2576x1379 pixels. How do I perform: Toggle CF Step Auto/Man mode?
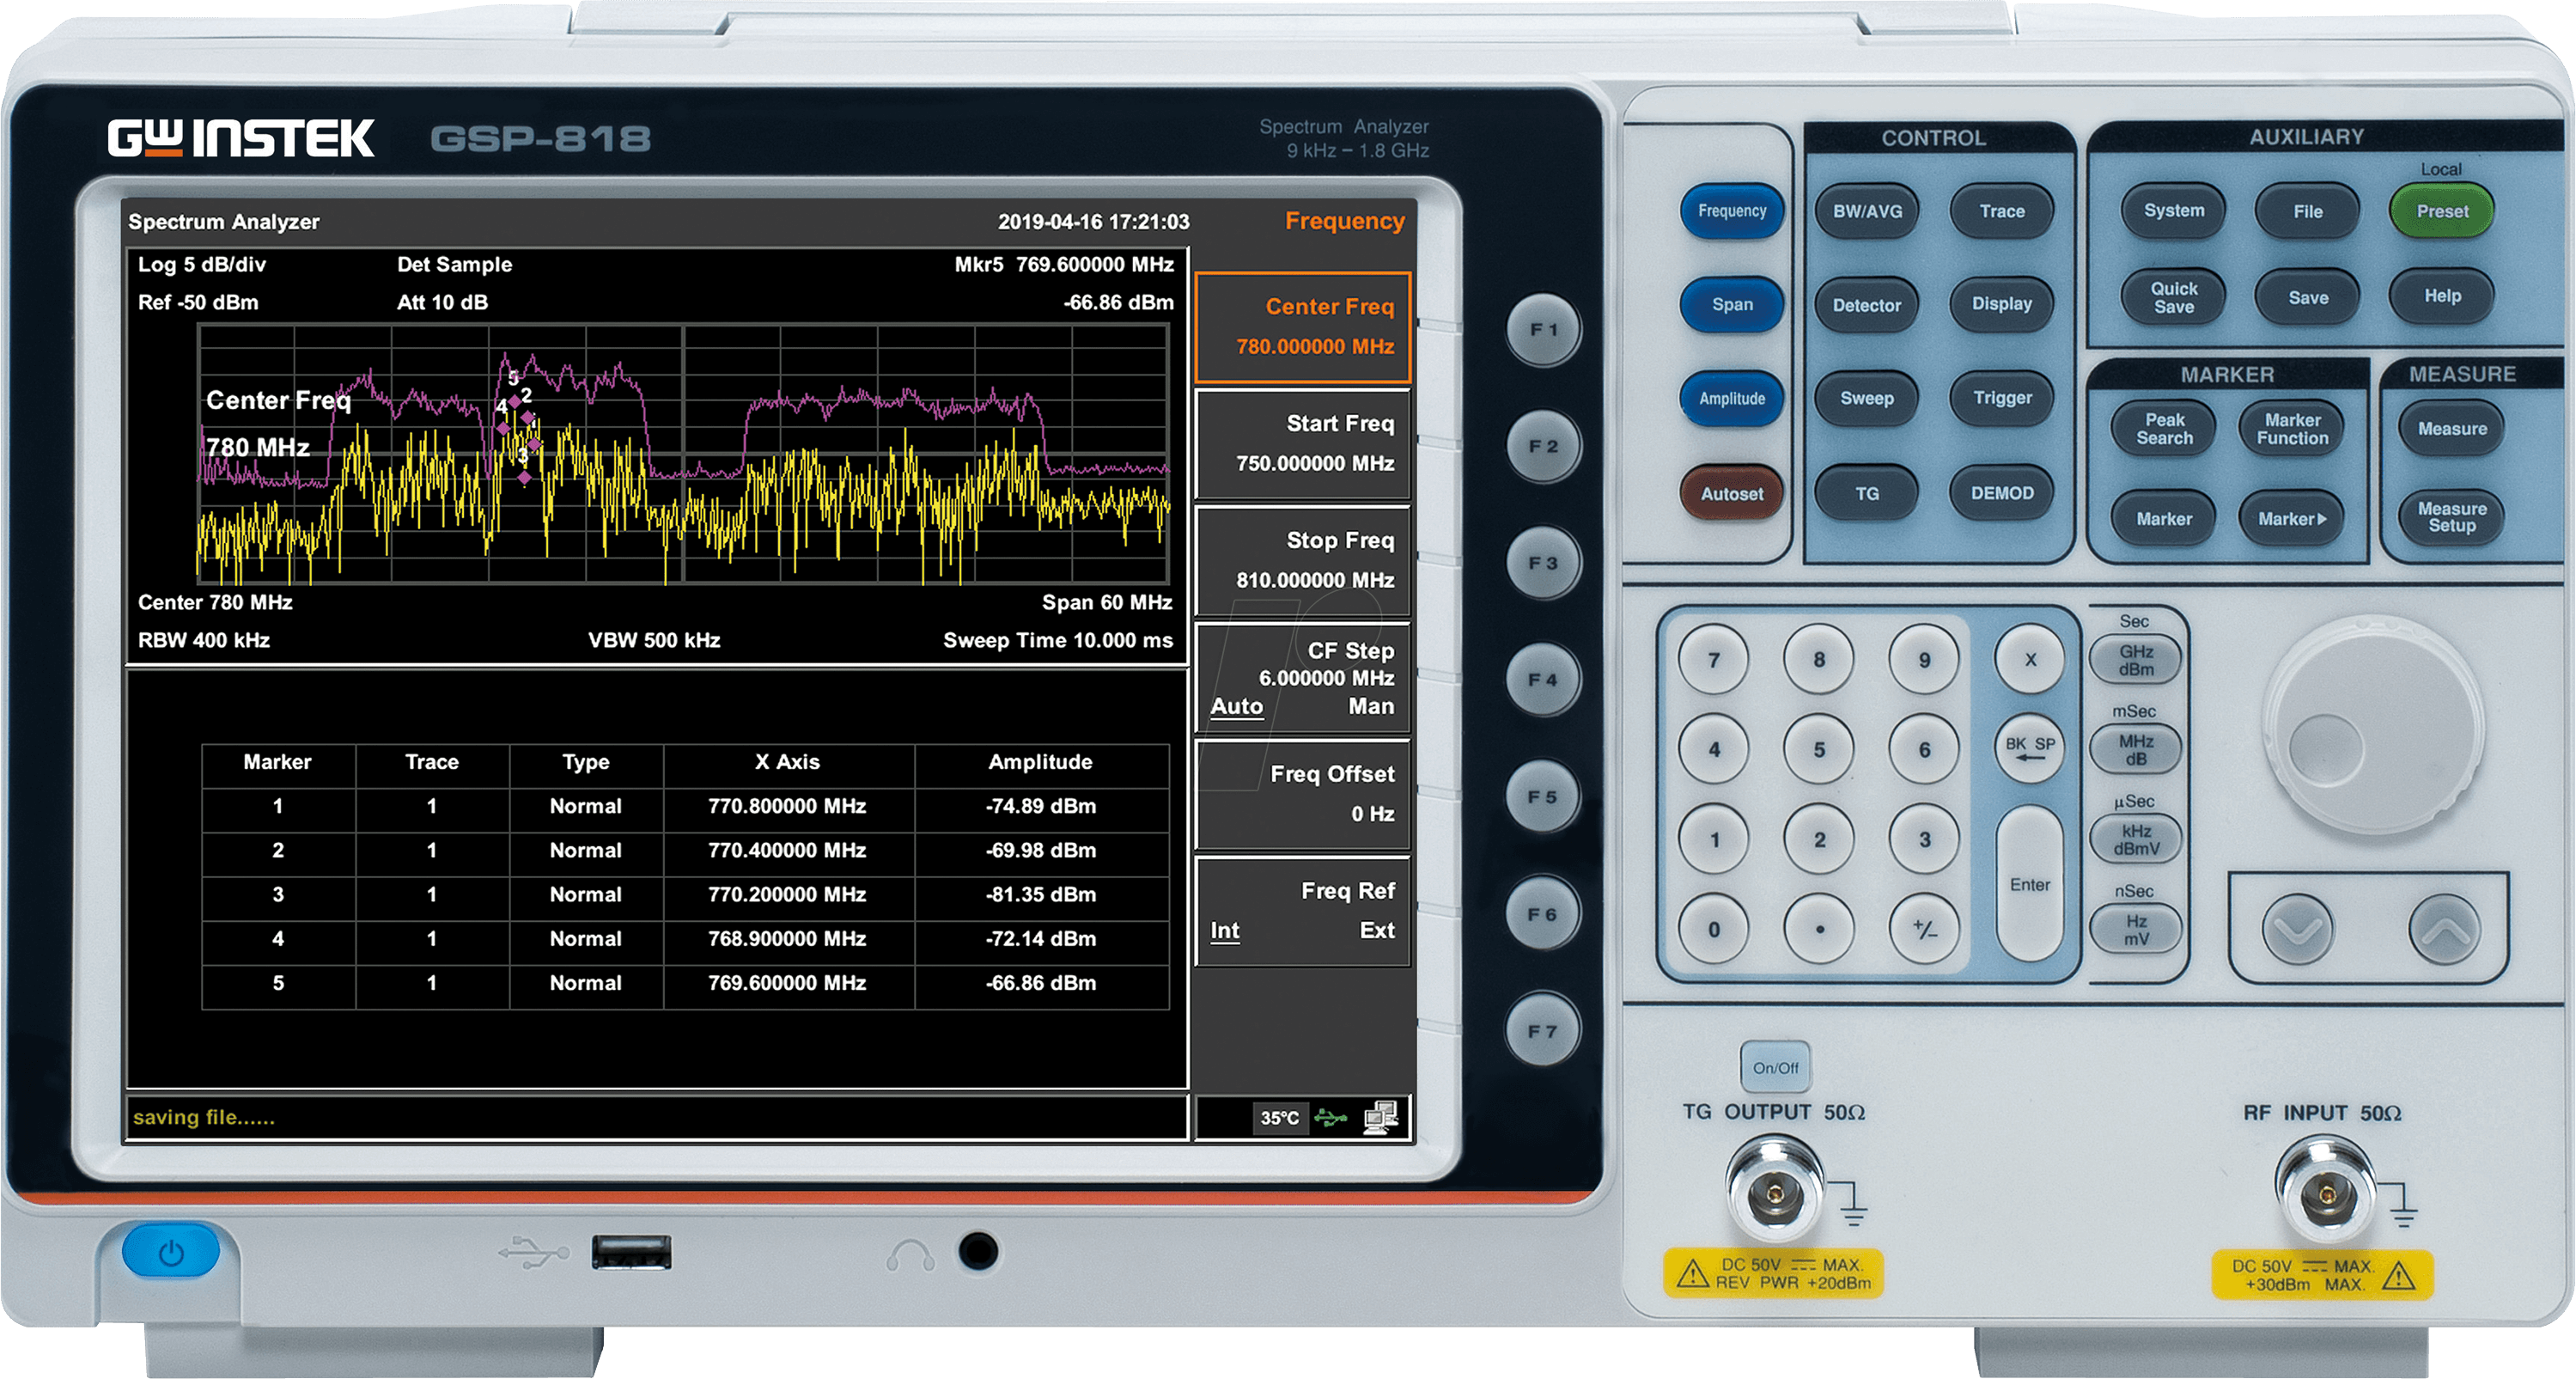click(1302, 679)
